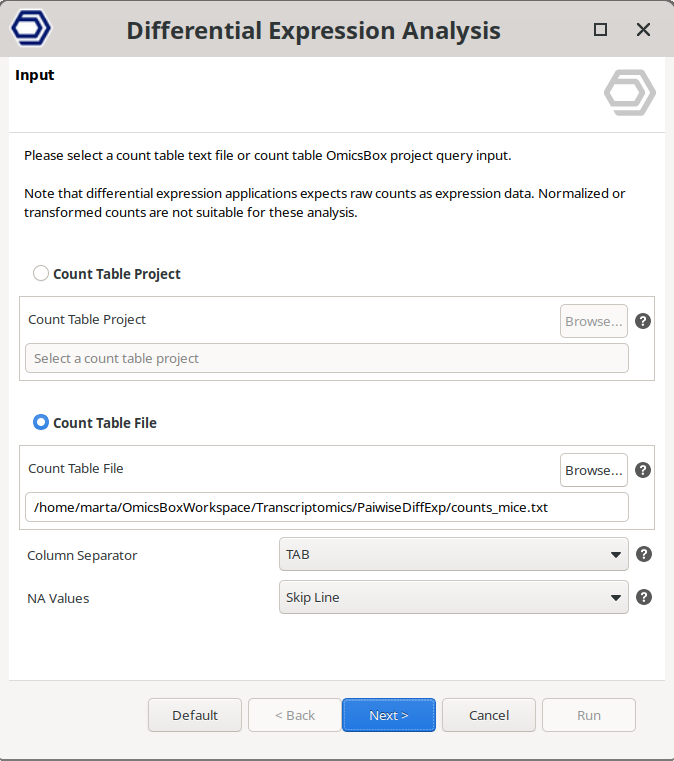Click the Back button
This screenshot has height=761, width=674.
[x=294, y=715]
